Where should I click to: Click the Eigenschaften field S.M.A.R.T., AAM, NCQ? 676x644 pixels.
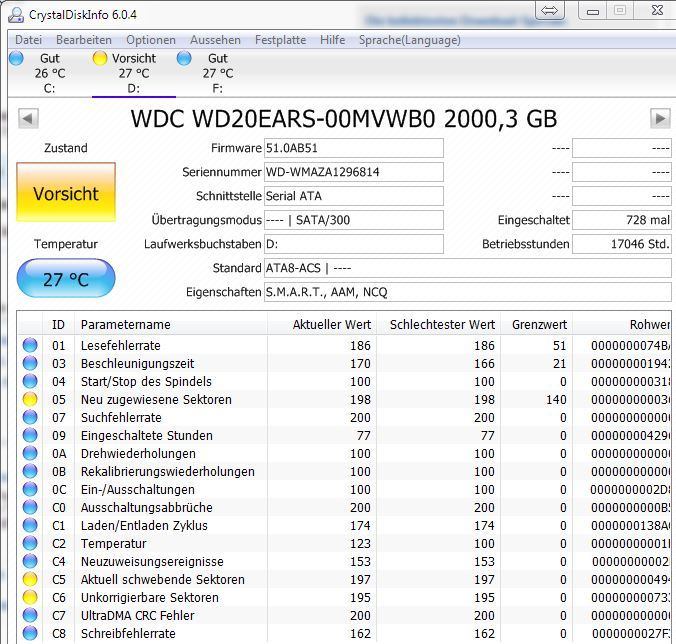467,292
